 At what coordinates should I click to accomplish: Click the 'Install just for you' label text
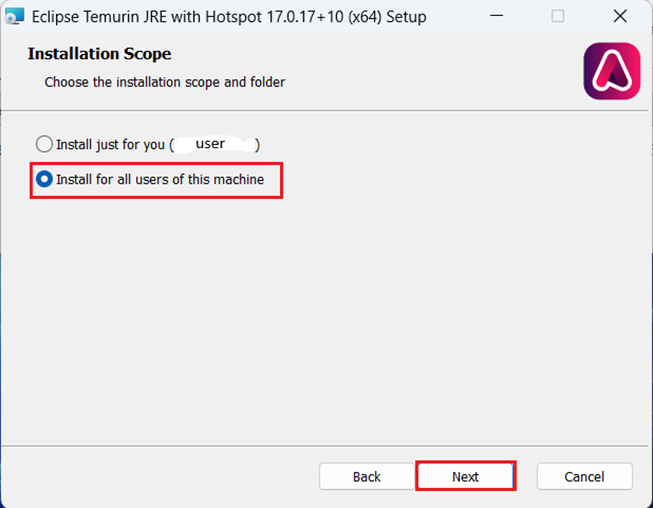click(110, 144)
